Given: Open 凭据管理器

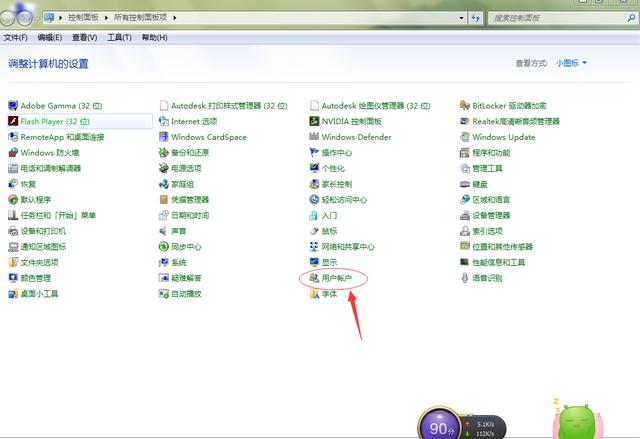Looking at the screenshot, I should [x=184, y=200].
